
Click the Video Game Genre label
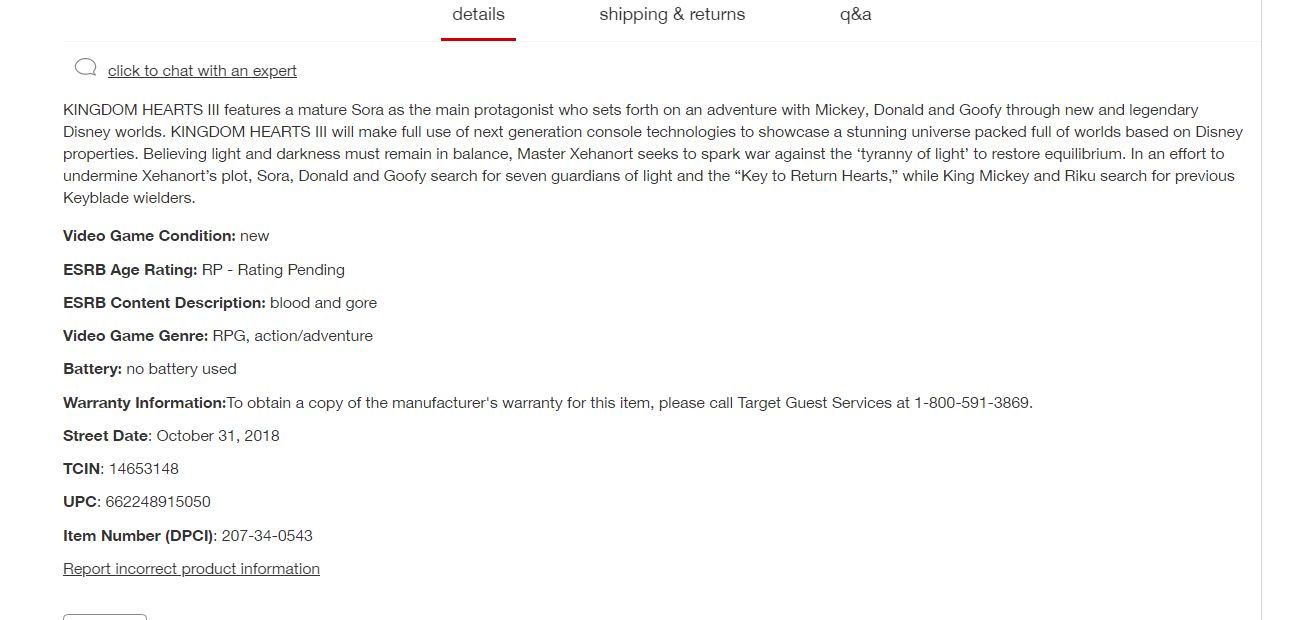pos(135,336)
